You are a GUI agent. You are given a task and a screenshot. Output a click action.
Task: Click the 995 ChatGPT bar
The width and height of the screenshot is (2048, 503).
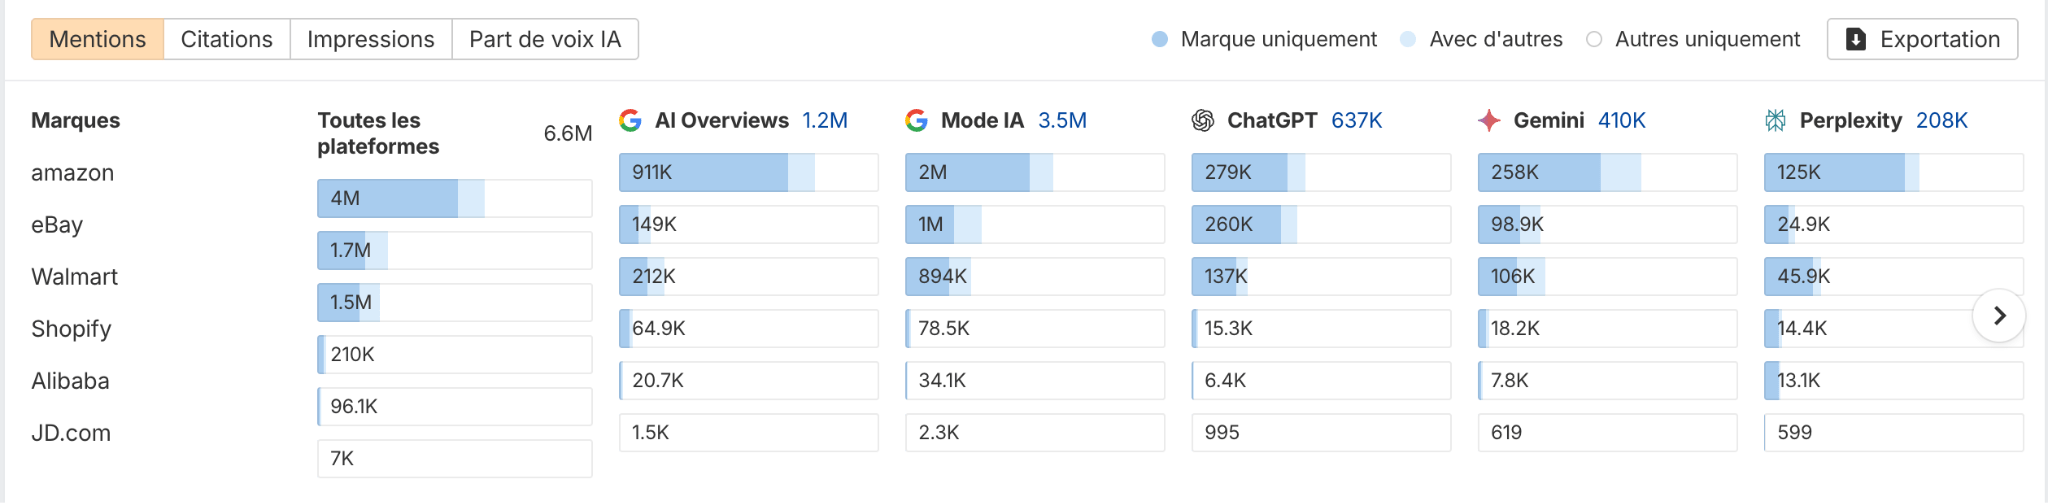coord(1321,432)
